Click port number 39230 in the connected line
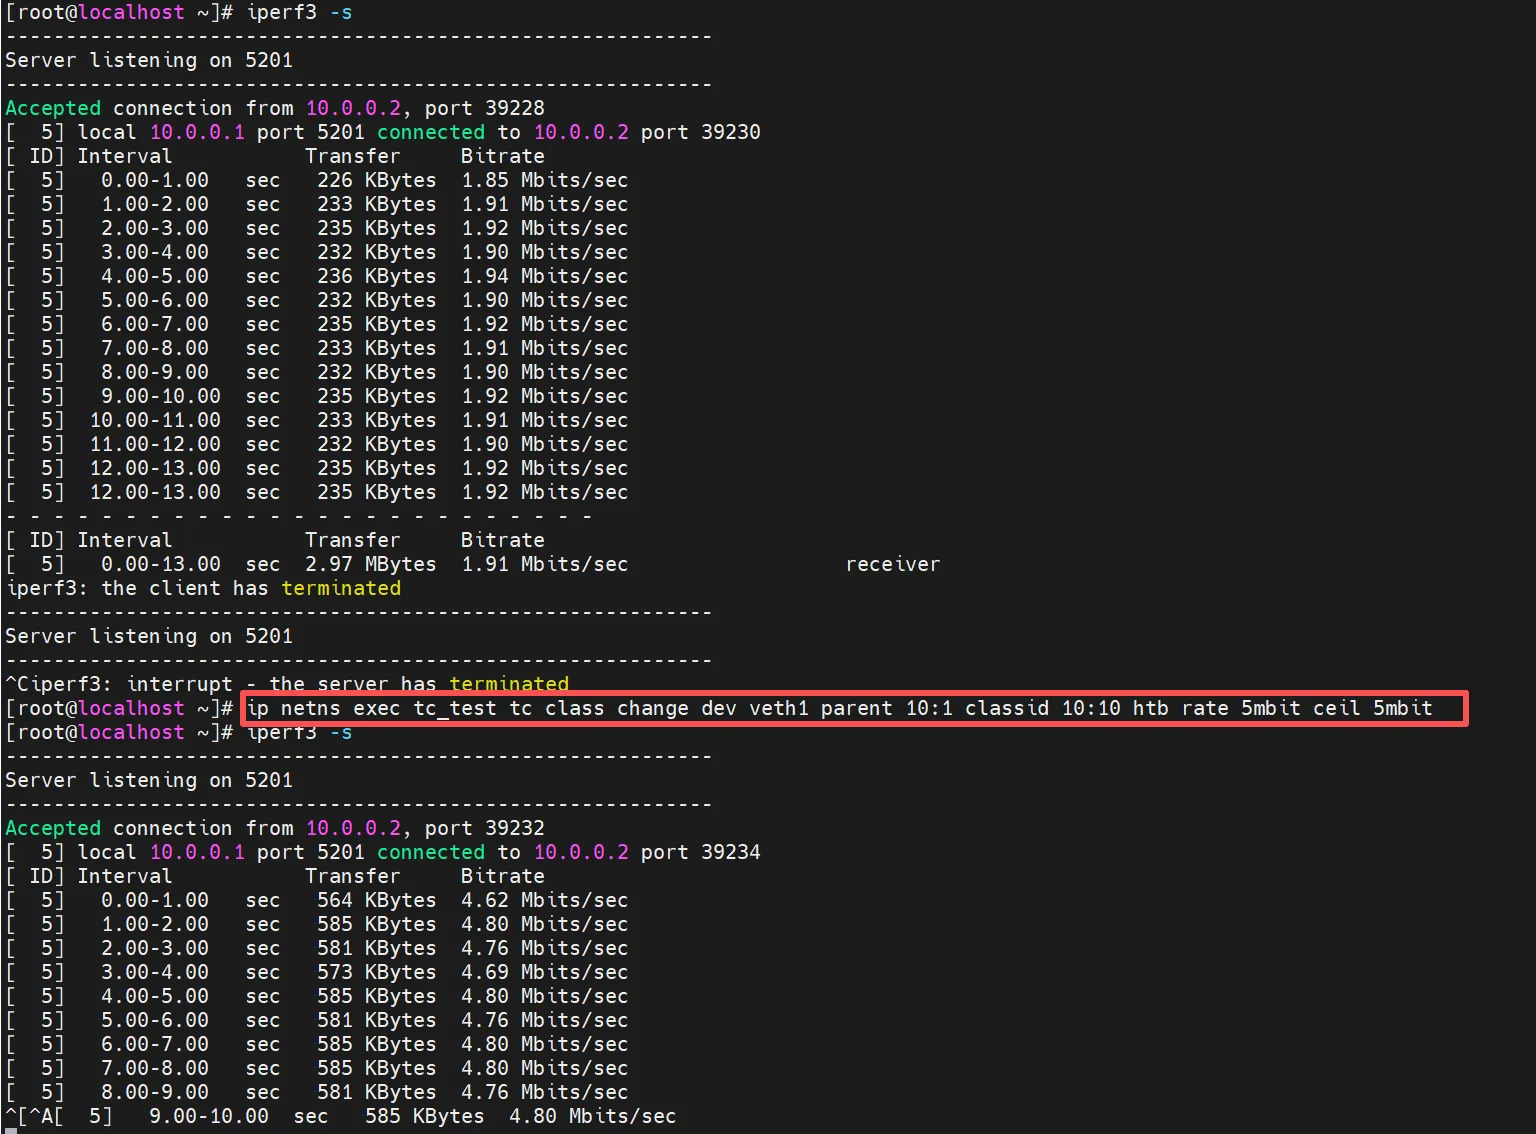 click(730, 133)
